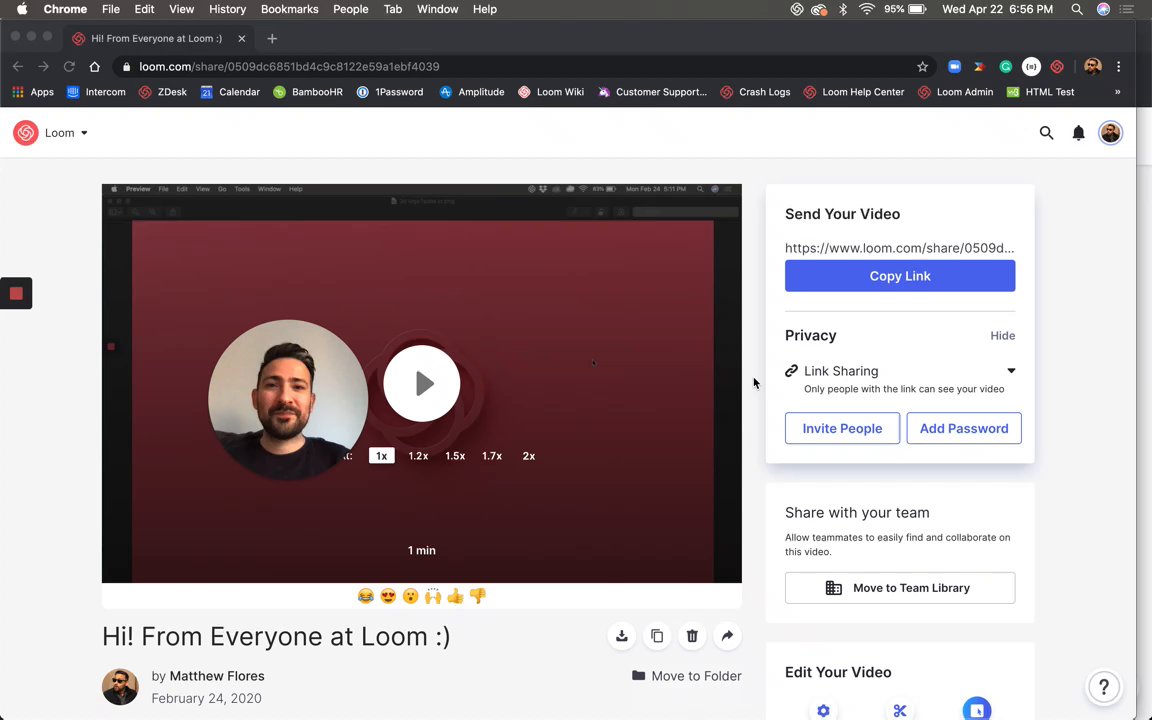
Task: Click the video title text
Action: point(276,636)
